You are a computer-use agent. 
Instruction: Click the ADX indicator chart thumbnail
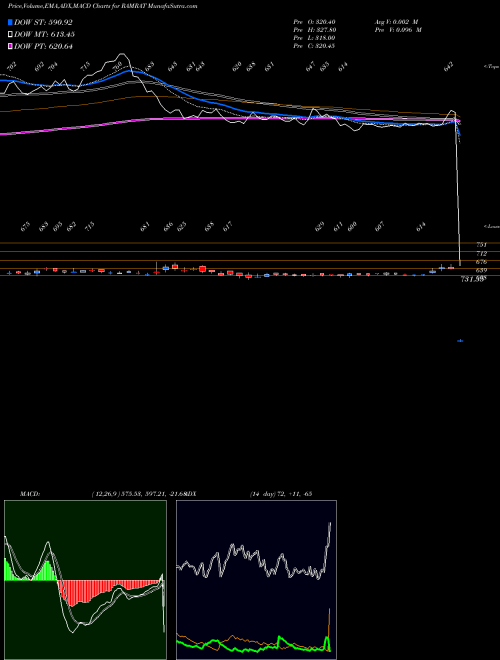pos(256,580)
